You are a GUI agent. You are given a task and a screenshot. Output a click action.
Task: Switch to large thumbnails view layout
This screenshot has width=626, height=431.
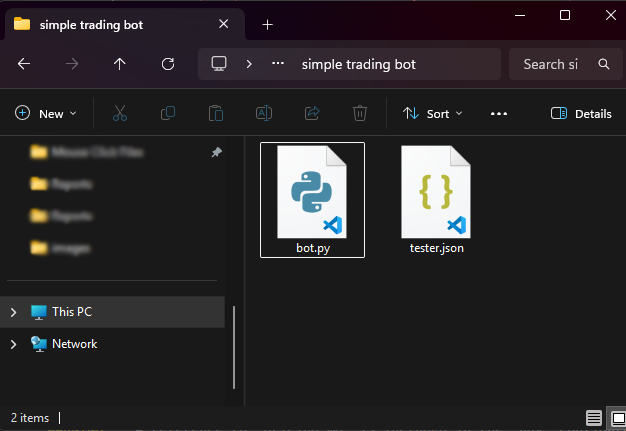617,418
